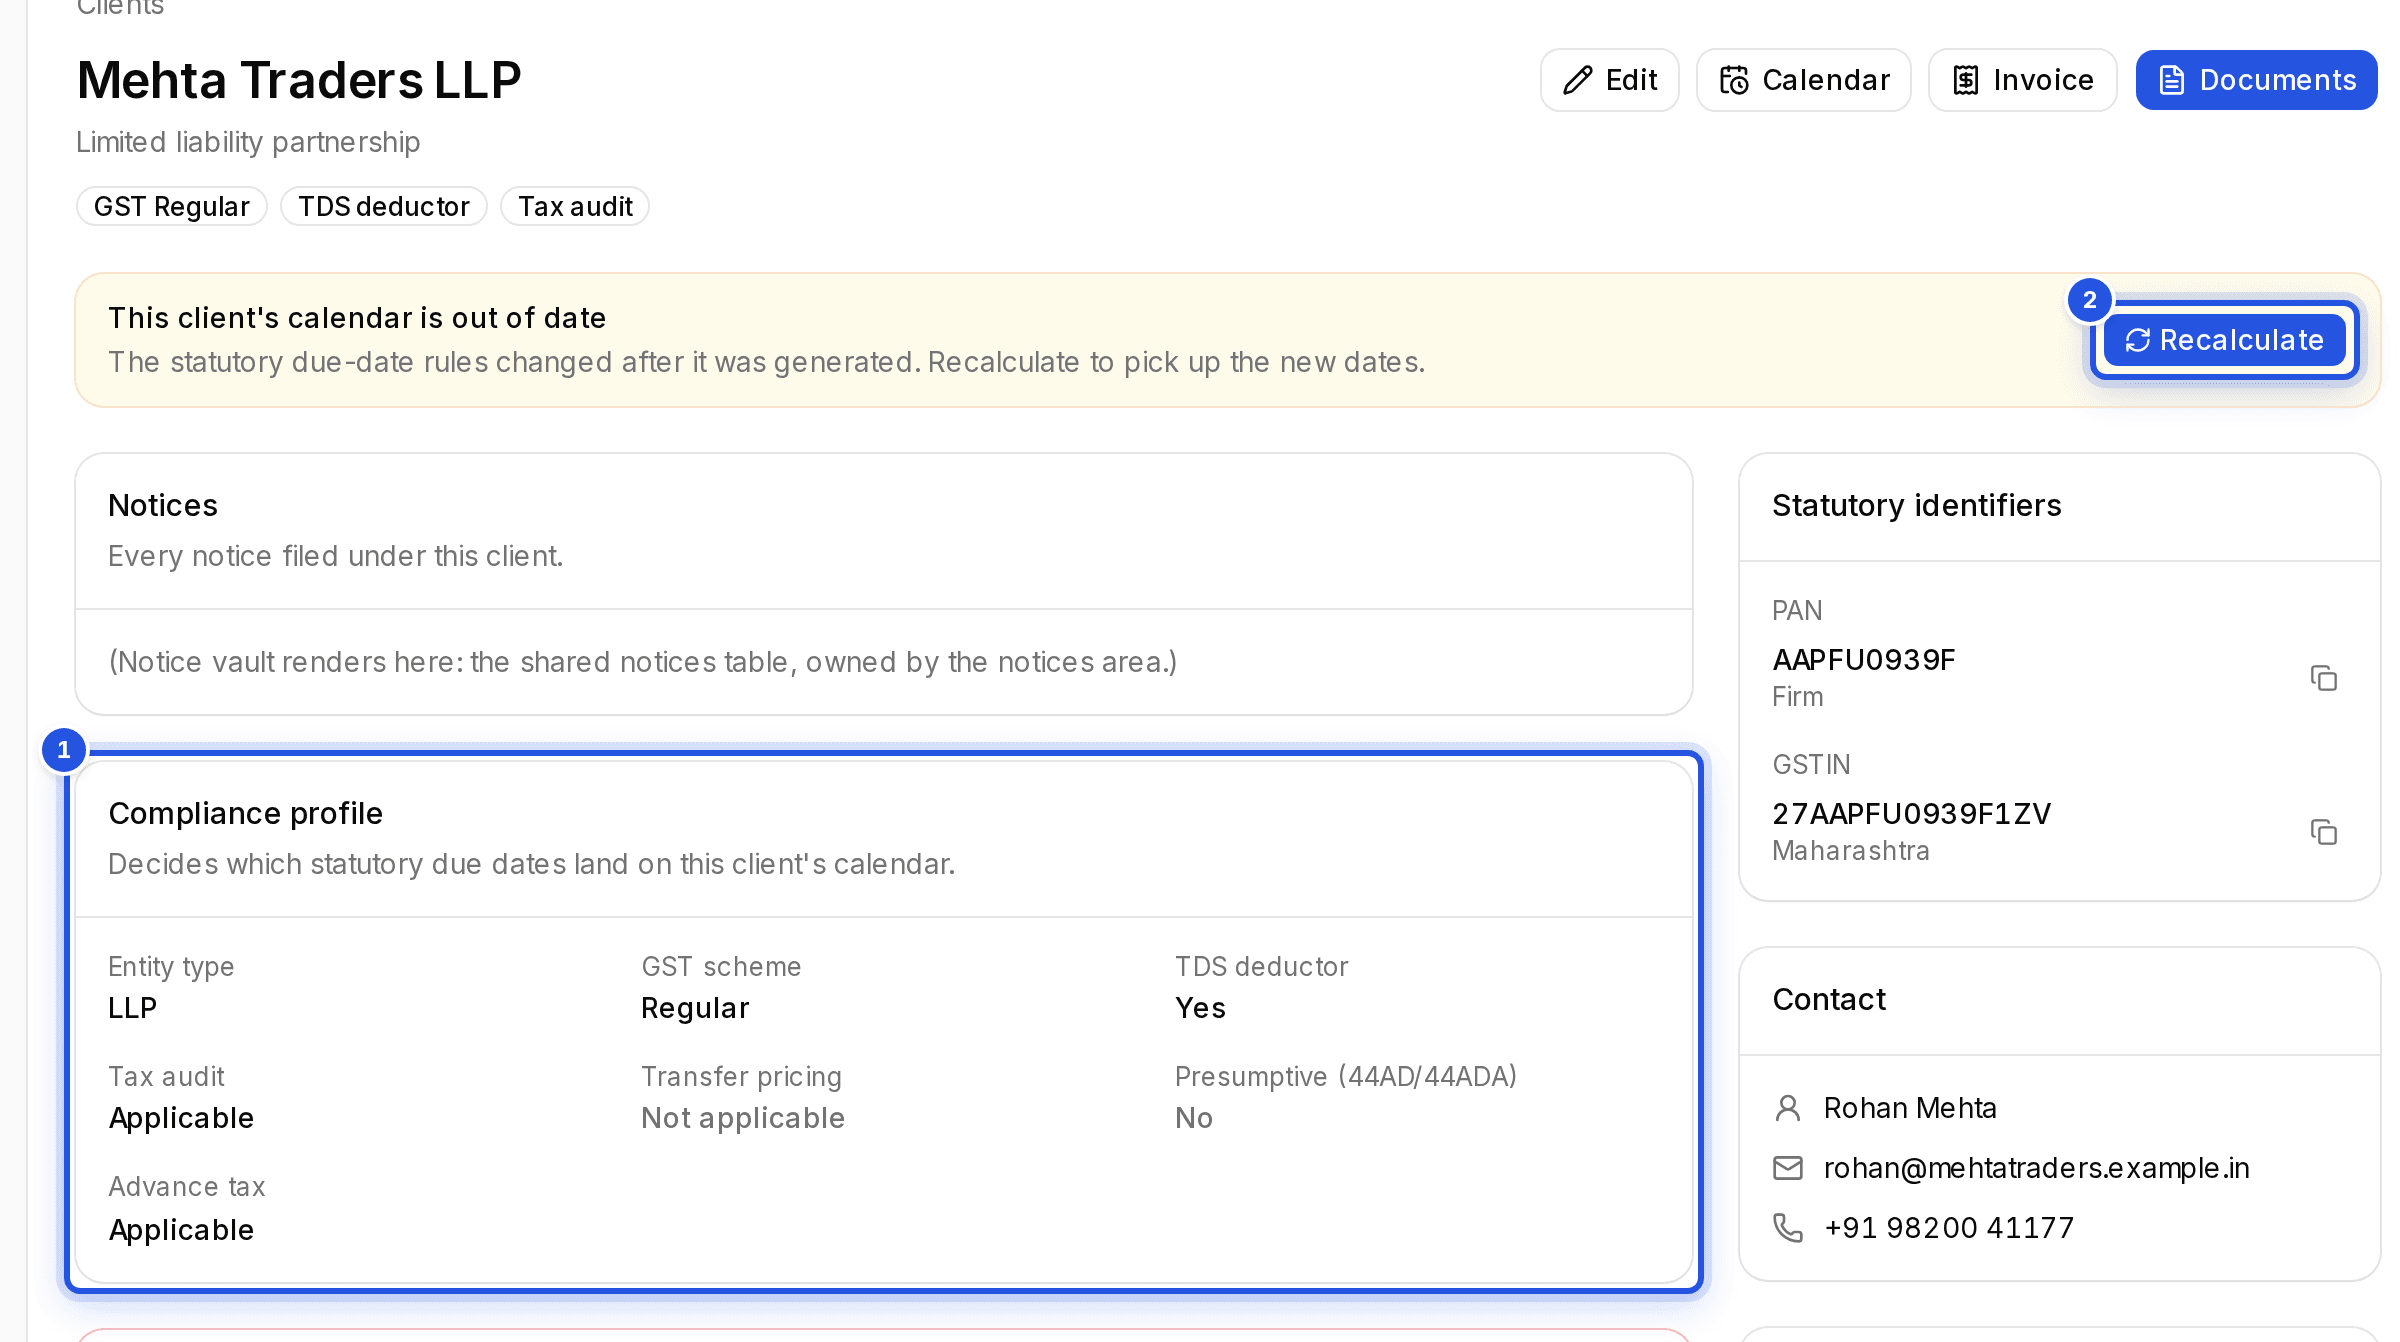Click the Statutory identifiers heading
This screenshot has height=1342, width=2400.
[1917, 505]
